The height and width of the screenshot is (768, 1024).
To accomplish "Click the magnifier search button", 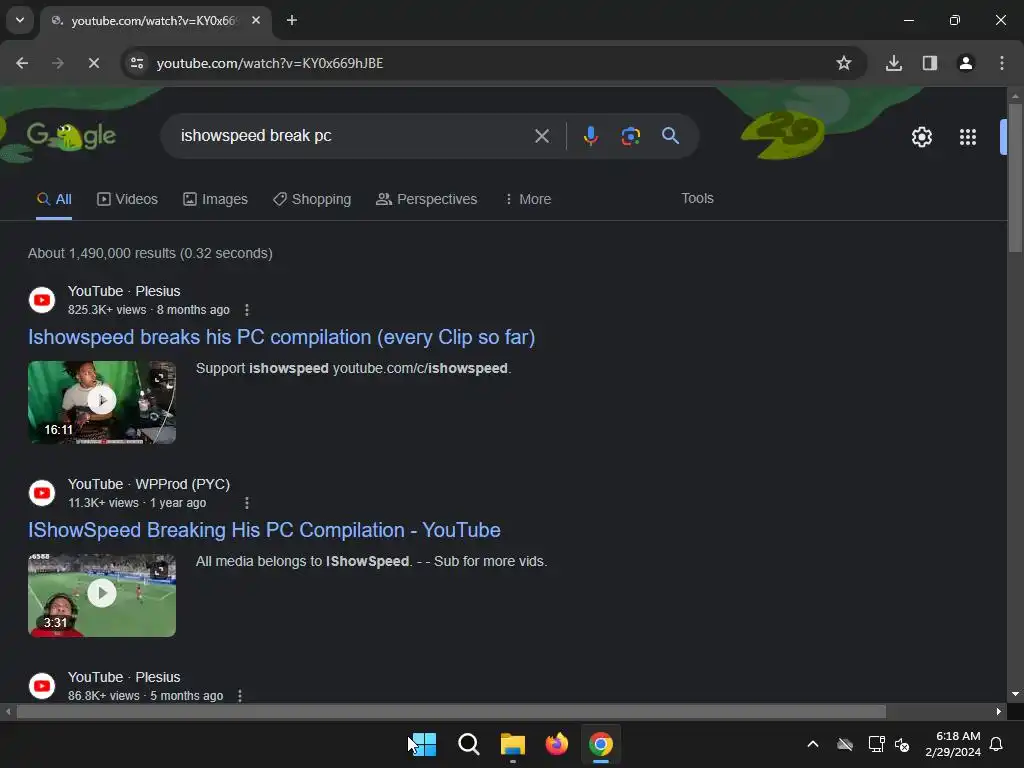I will [670, 136].
